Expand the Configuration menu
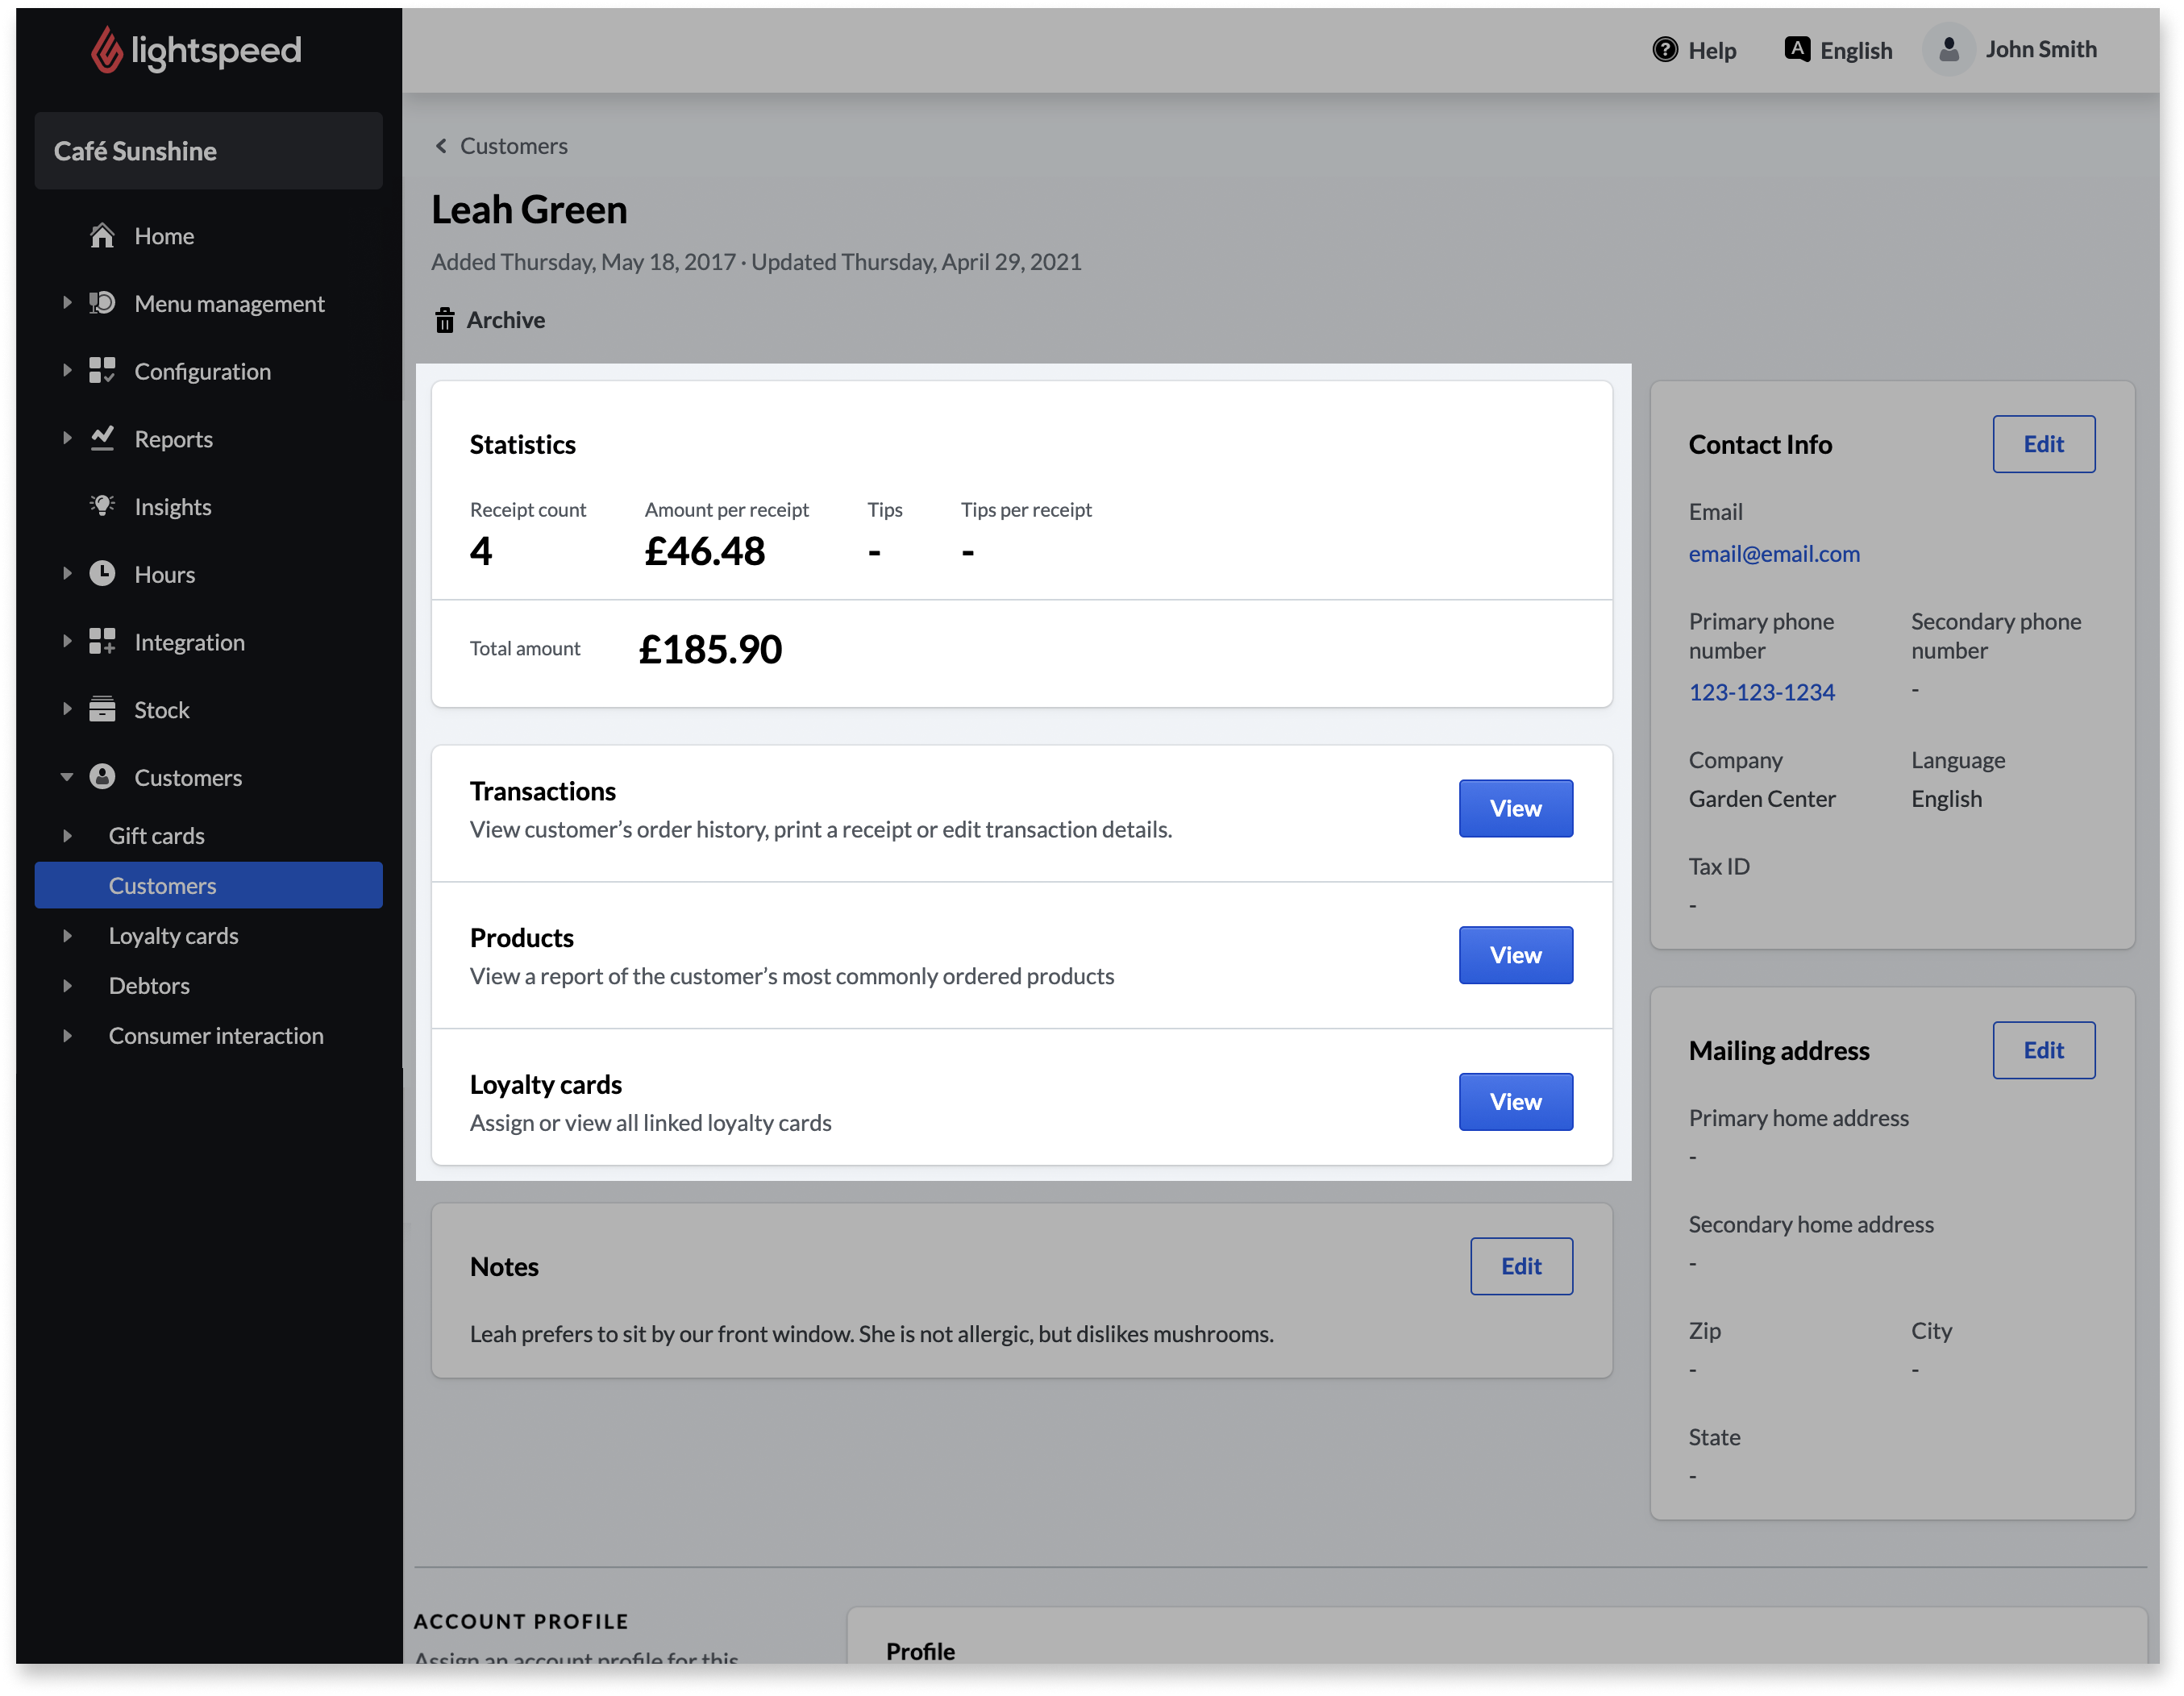 pos(64,370)
